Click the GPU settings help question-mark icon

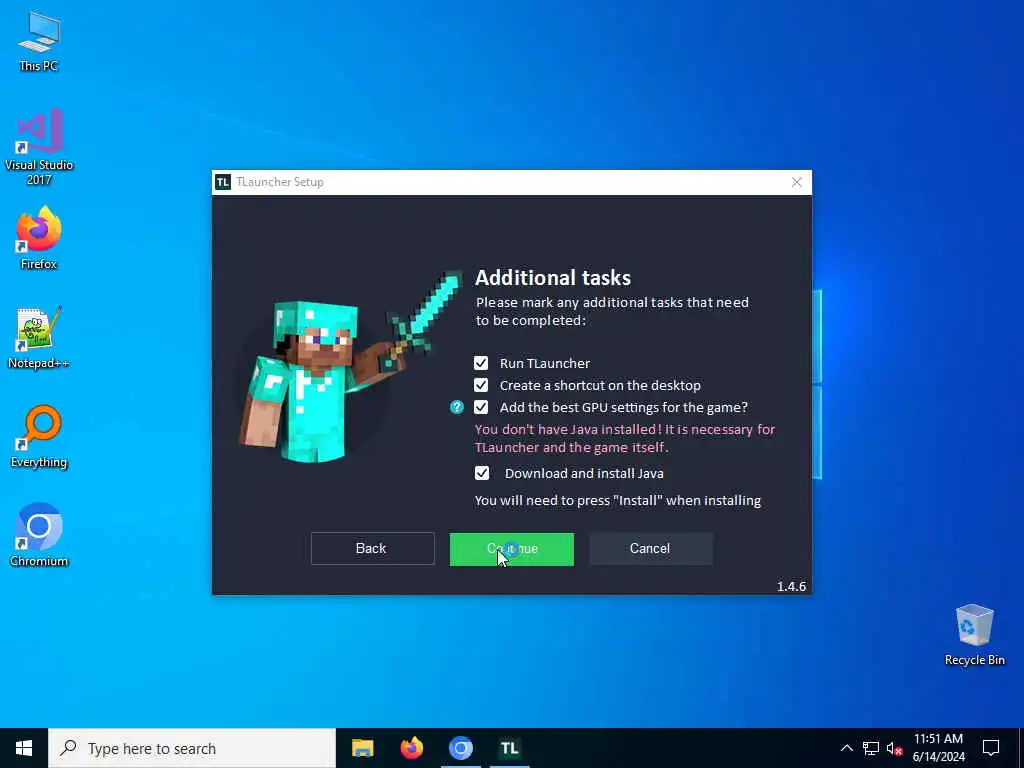[456, 408]
